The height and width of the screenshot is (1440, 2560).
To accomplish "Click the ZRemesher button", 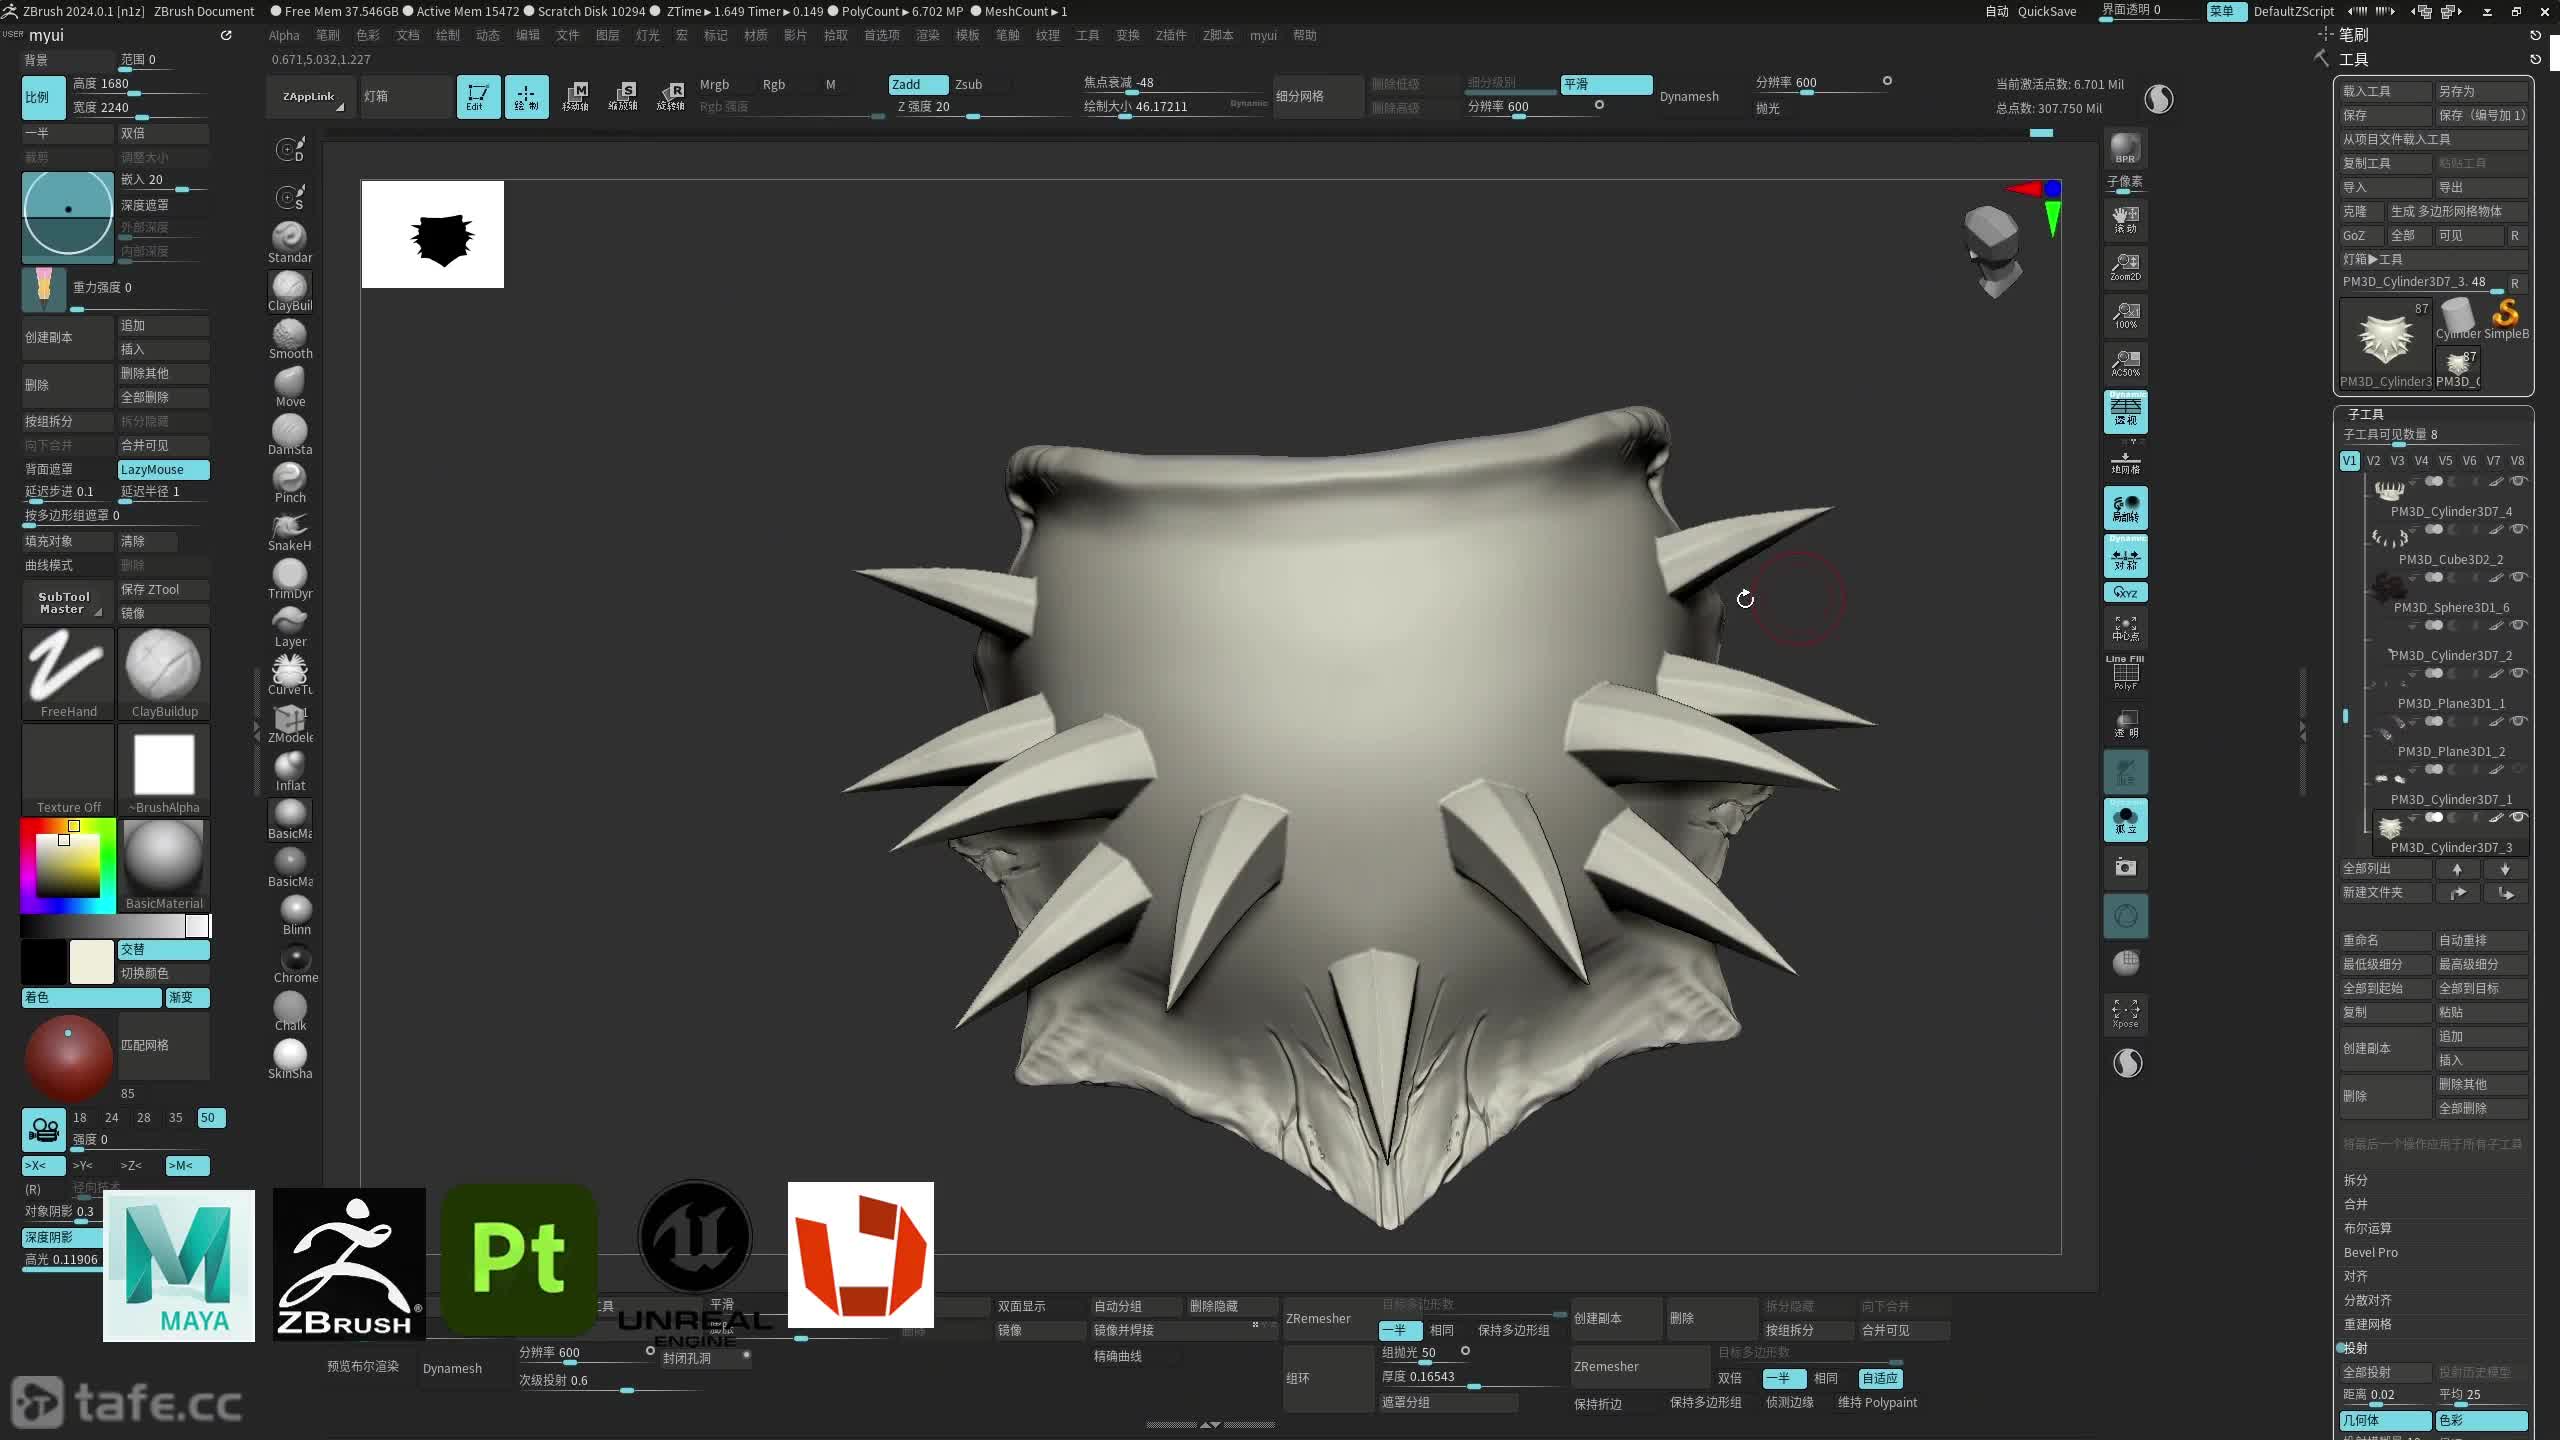I will coord(1319,1318).
